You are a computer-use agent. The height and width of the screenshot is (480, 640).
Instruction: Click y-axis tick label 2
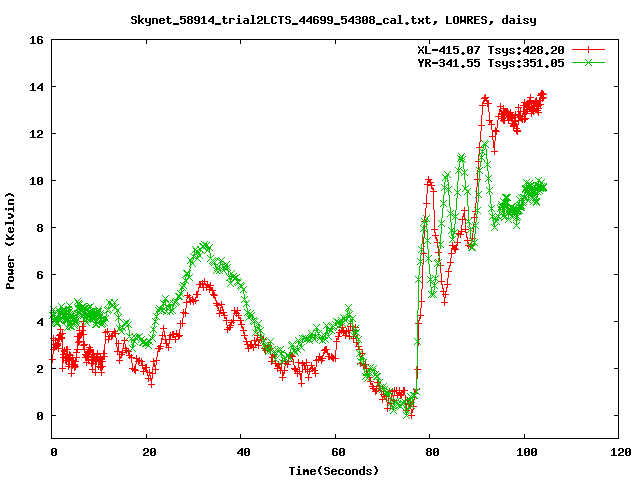[x=40, y=369]
